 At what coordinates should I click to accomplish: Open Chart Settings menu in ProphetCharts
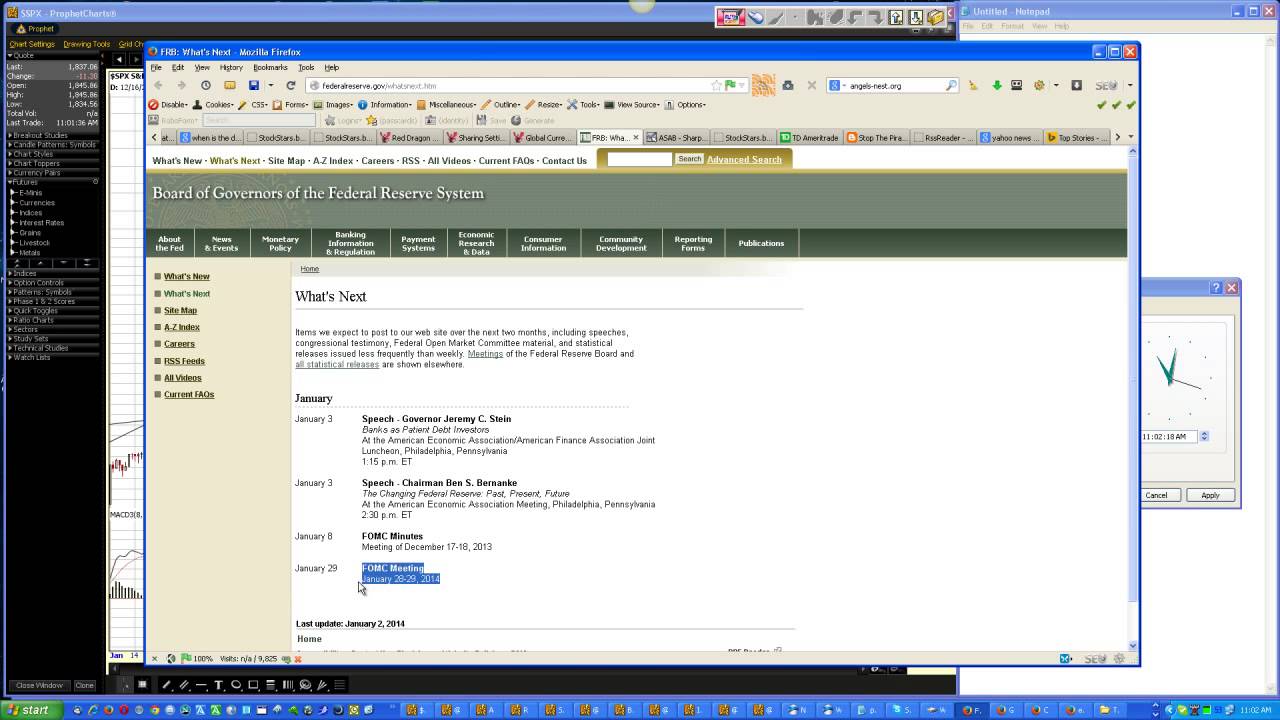coord(32,44)
